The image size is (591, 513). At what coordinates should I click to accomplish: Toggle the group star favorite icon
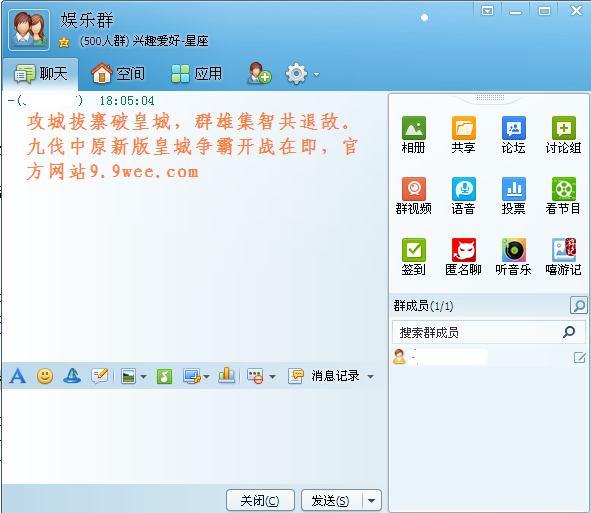click(64, 42)
